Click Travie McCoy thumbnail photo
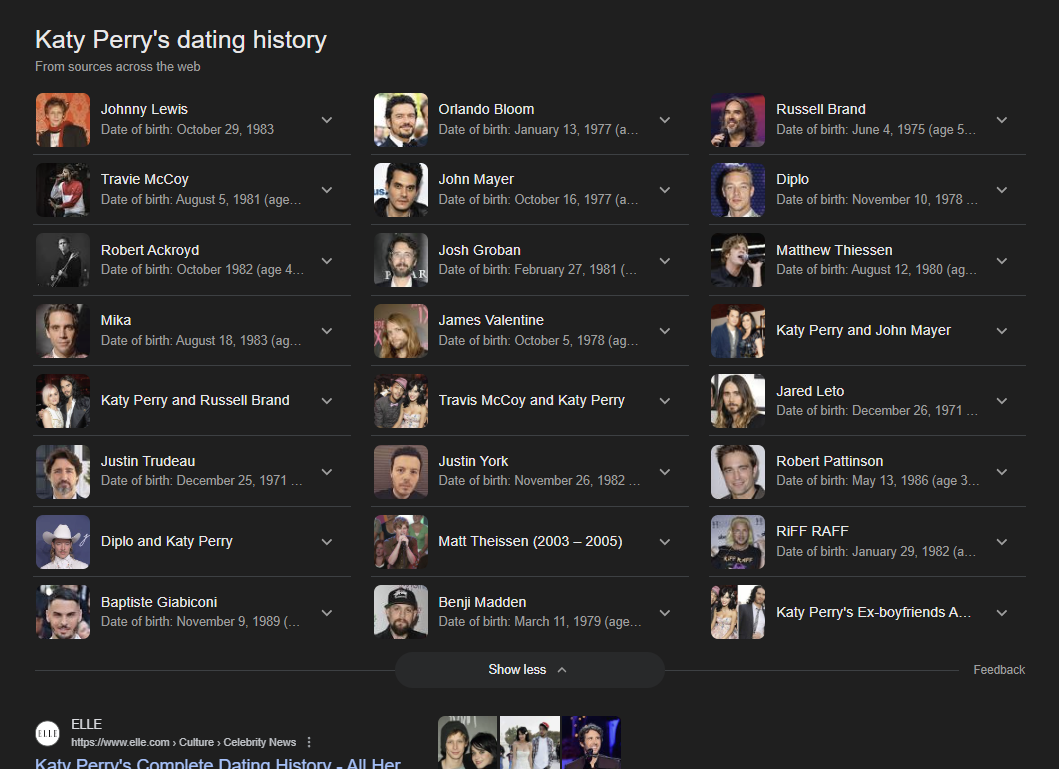This screenshot has width=1059, height=769. point(63,190)
